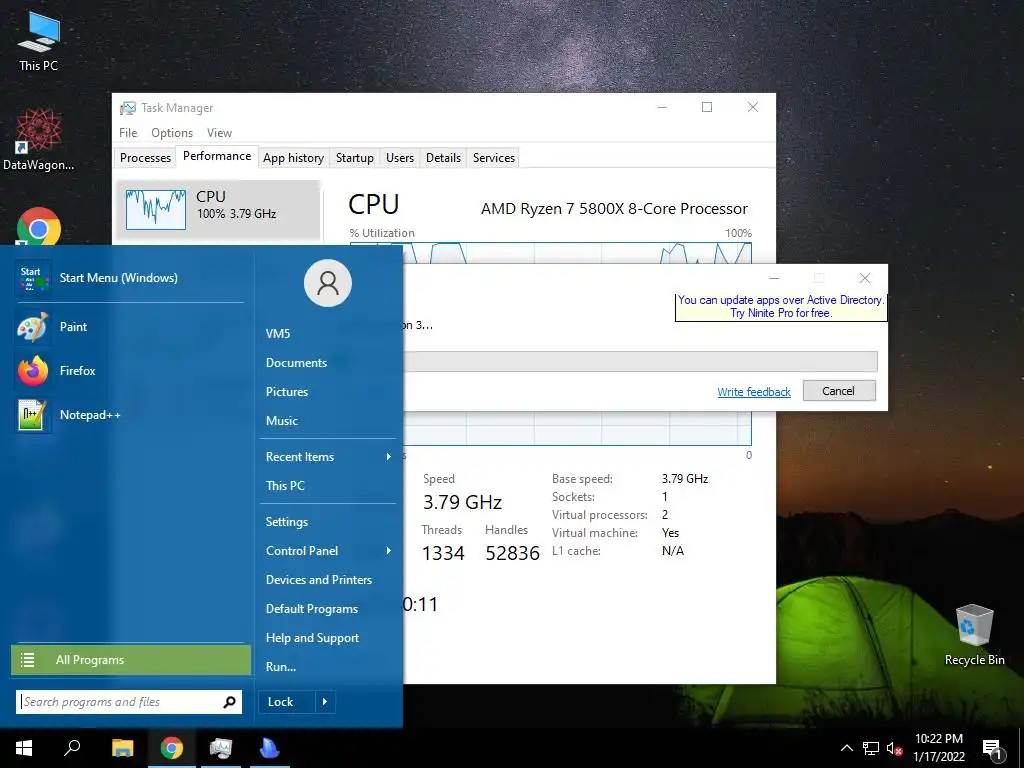Image resolution: width=1024 pixels, height=768 pixels.
Task: Open the DataWagon desktop shortcut
Action: (x=39, y=140)
